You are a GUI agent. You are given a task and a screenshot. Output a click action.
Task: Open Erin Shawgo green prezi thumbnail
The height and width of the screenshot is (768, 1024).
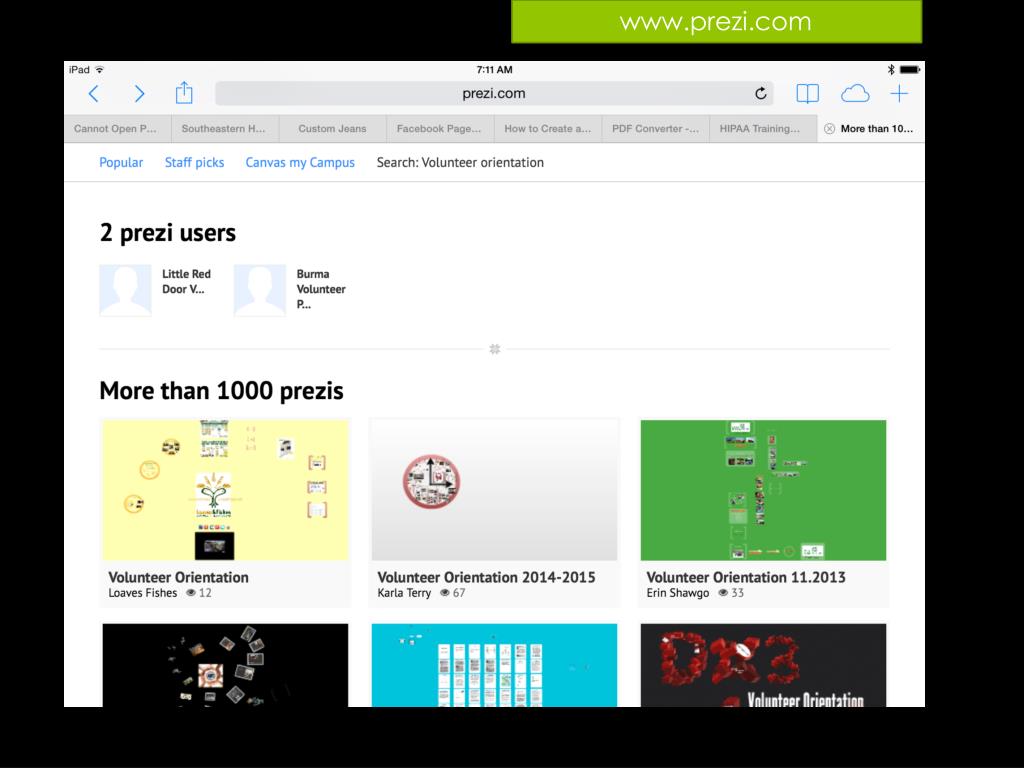click(x=763, y=490)
